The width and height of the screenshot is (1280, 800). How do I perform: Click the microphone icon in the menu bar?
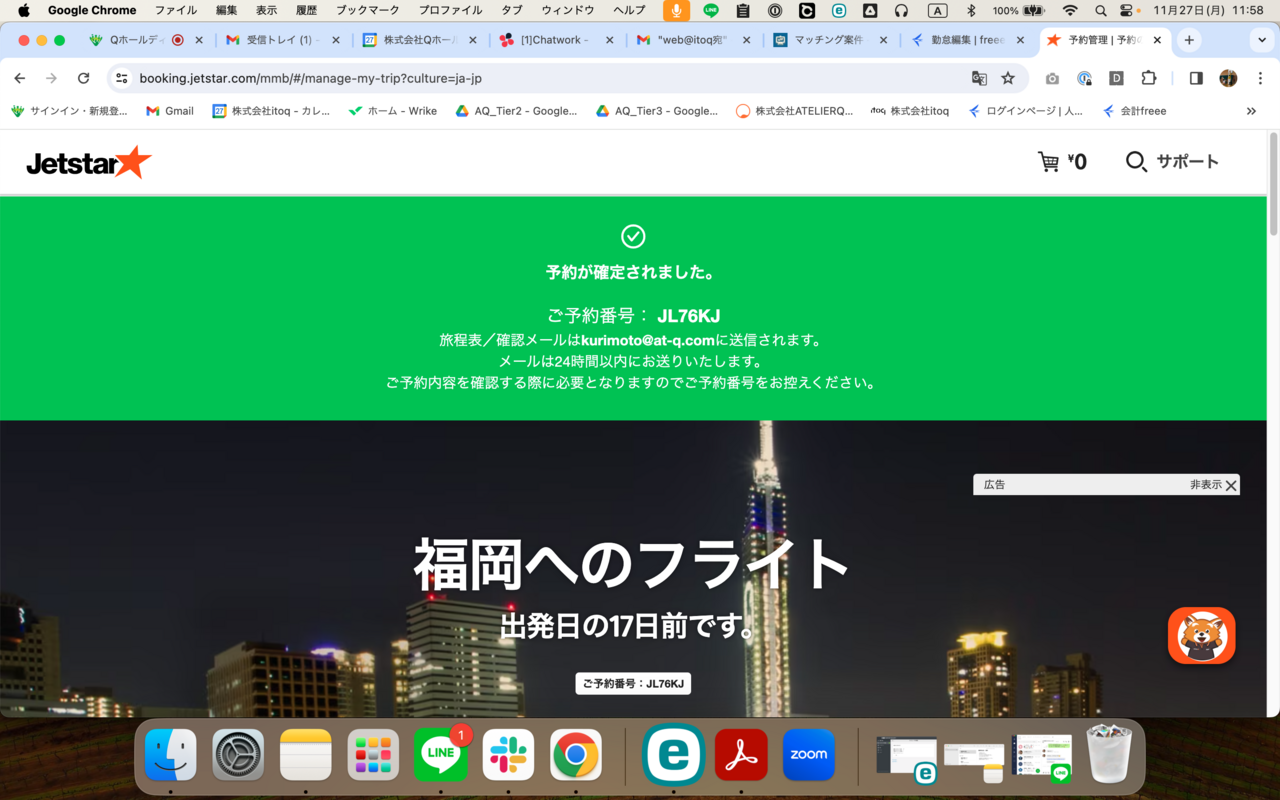click(676, 11)
